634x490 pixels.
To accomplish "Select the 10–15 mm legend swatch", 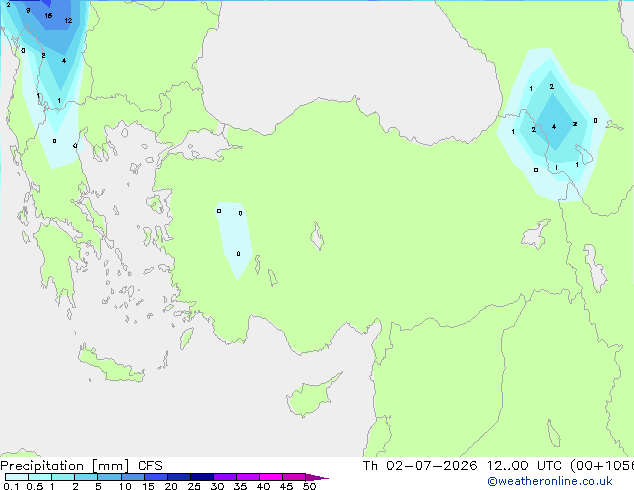I will click(x=132, y=477).
